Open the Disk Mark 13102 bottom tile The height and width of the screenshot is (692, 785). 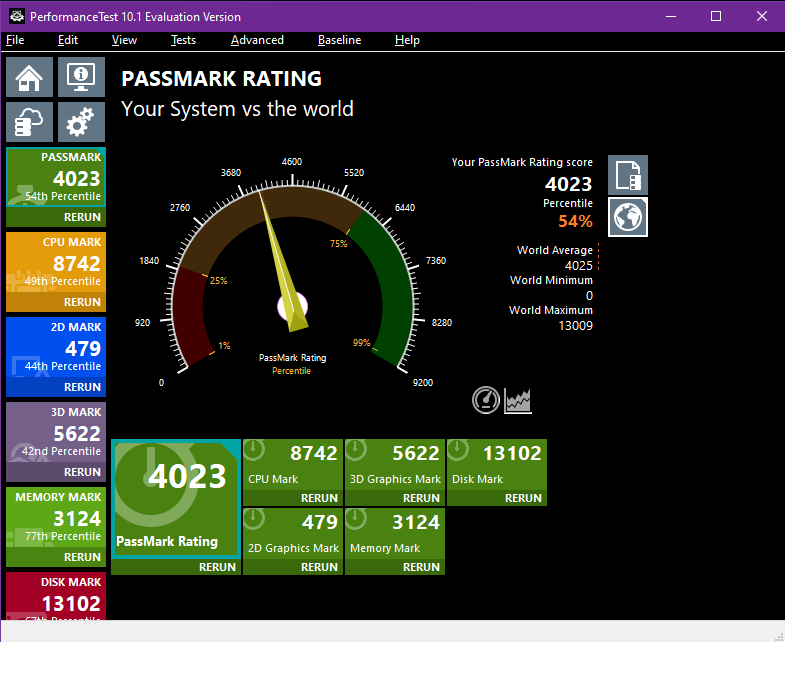coord(497,465)
